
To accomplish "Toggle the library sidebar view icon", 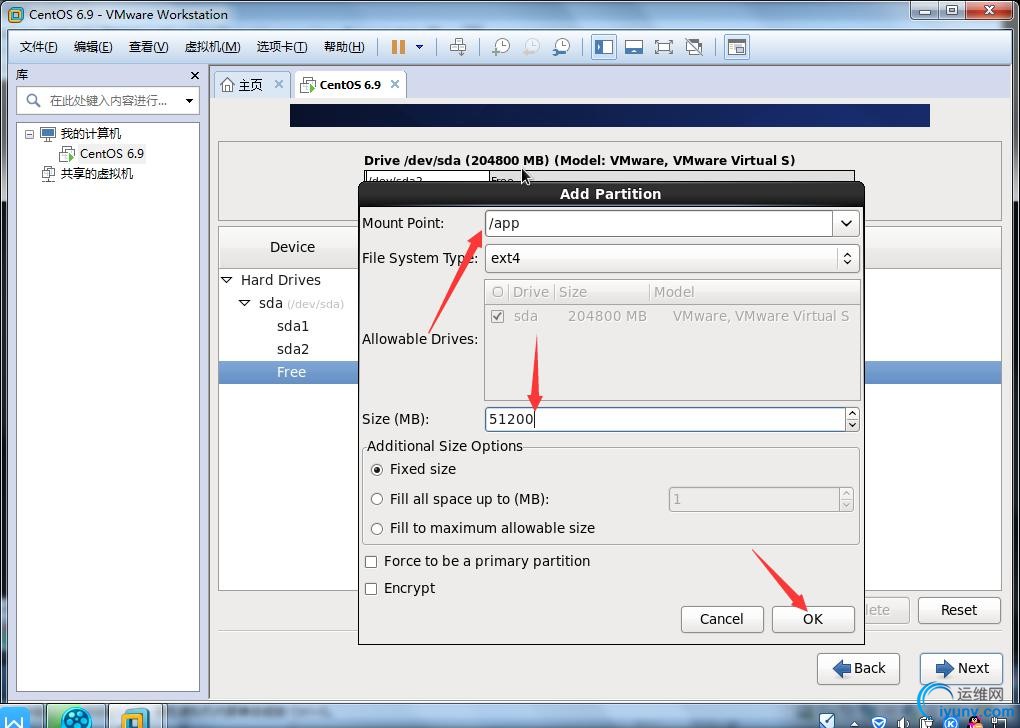I will pos(604,47).
